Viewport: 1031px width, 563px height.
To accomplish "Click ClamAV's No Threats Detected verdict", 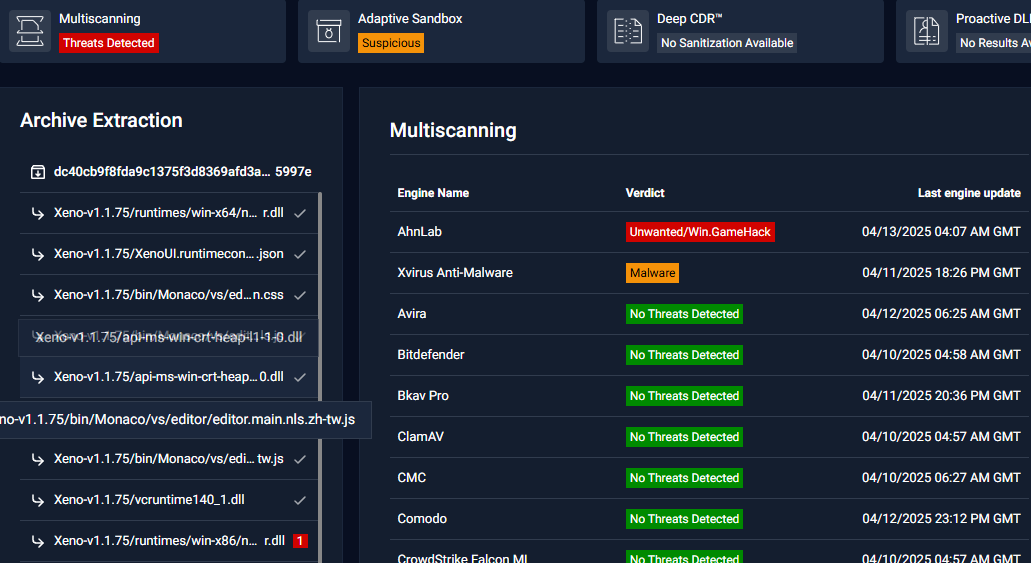I will point(684,437).
